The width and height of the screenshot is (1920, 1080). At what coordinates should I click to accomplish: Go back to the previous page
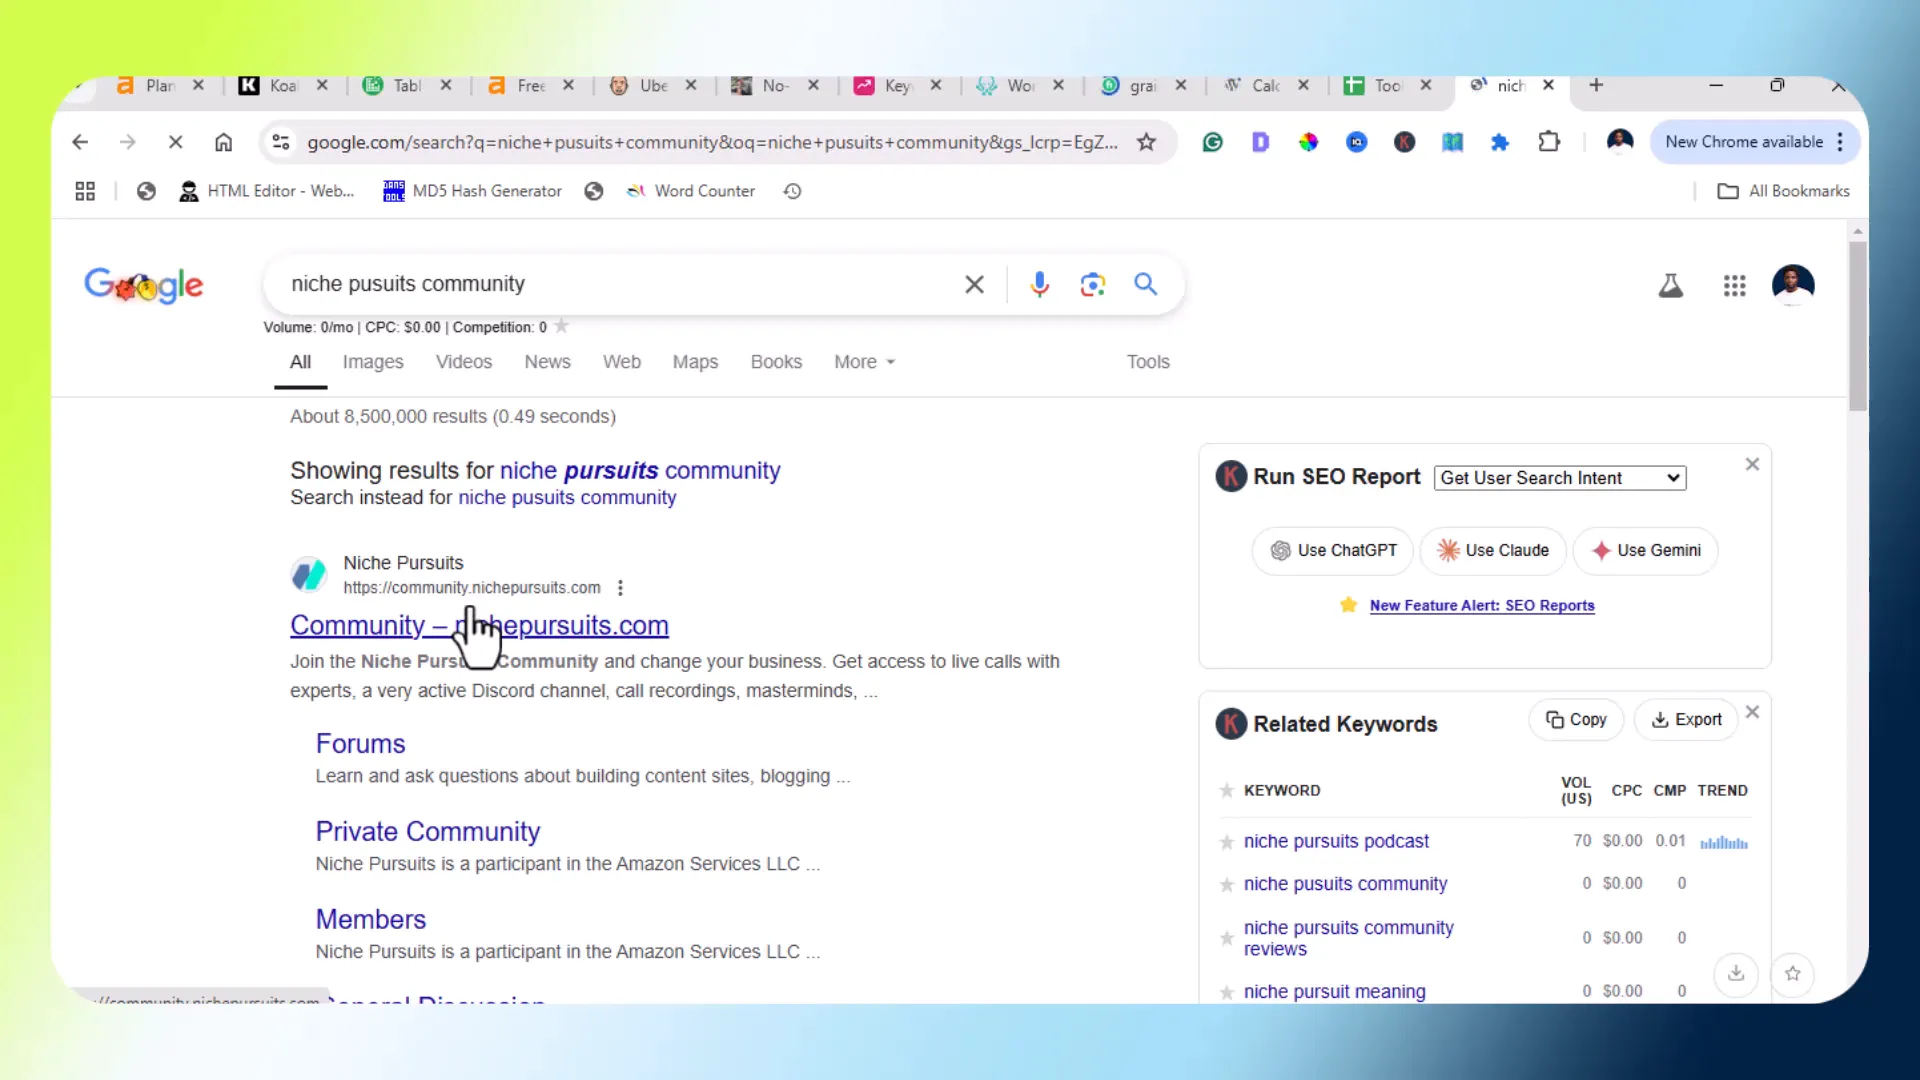pos(80,142)
